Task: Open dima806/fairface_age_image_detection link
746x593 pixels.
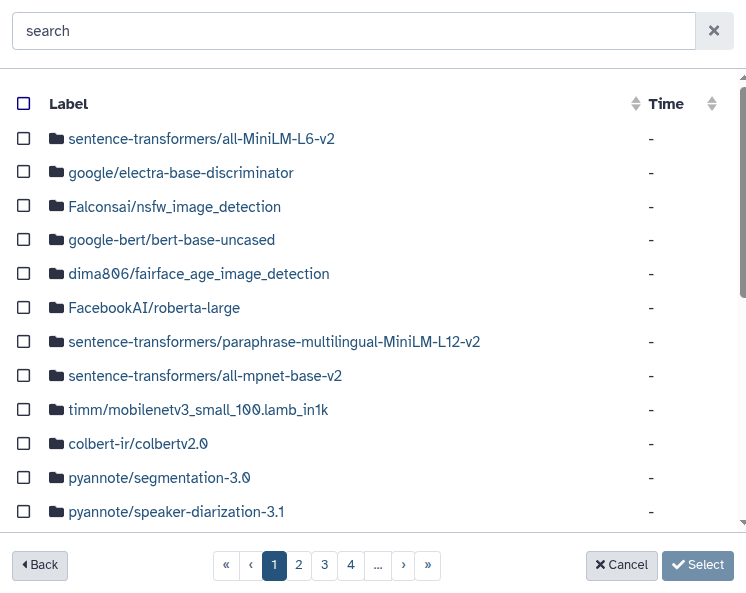Action: [x=199, y=274]
